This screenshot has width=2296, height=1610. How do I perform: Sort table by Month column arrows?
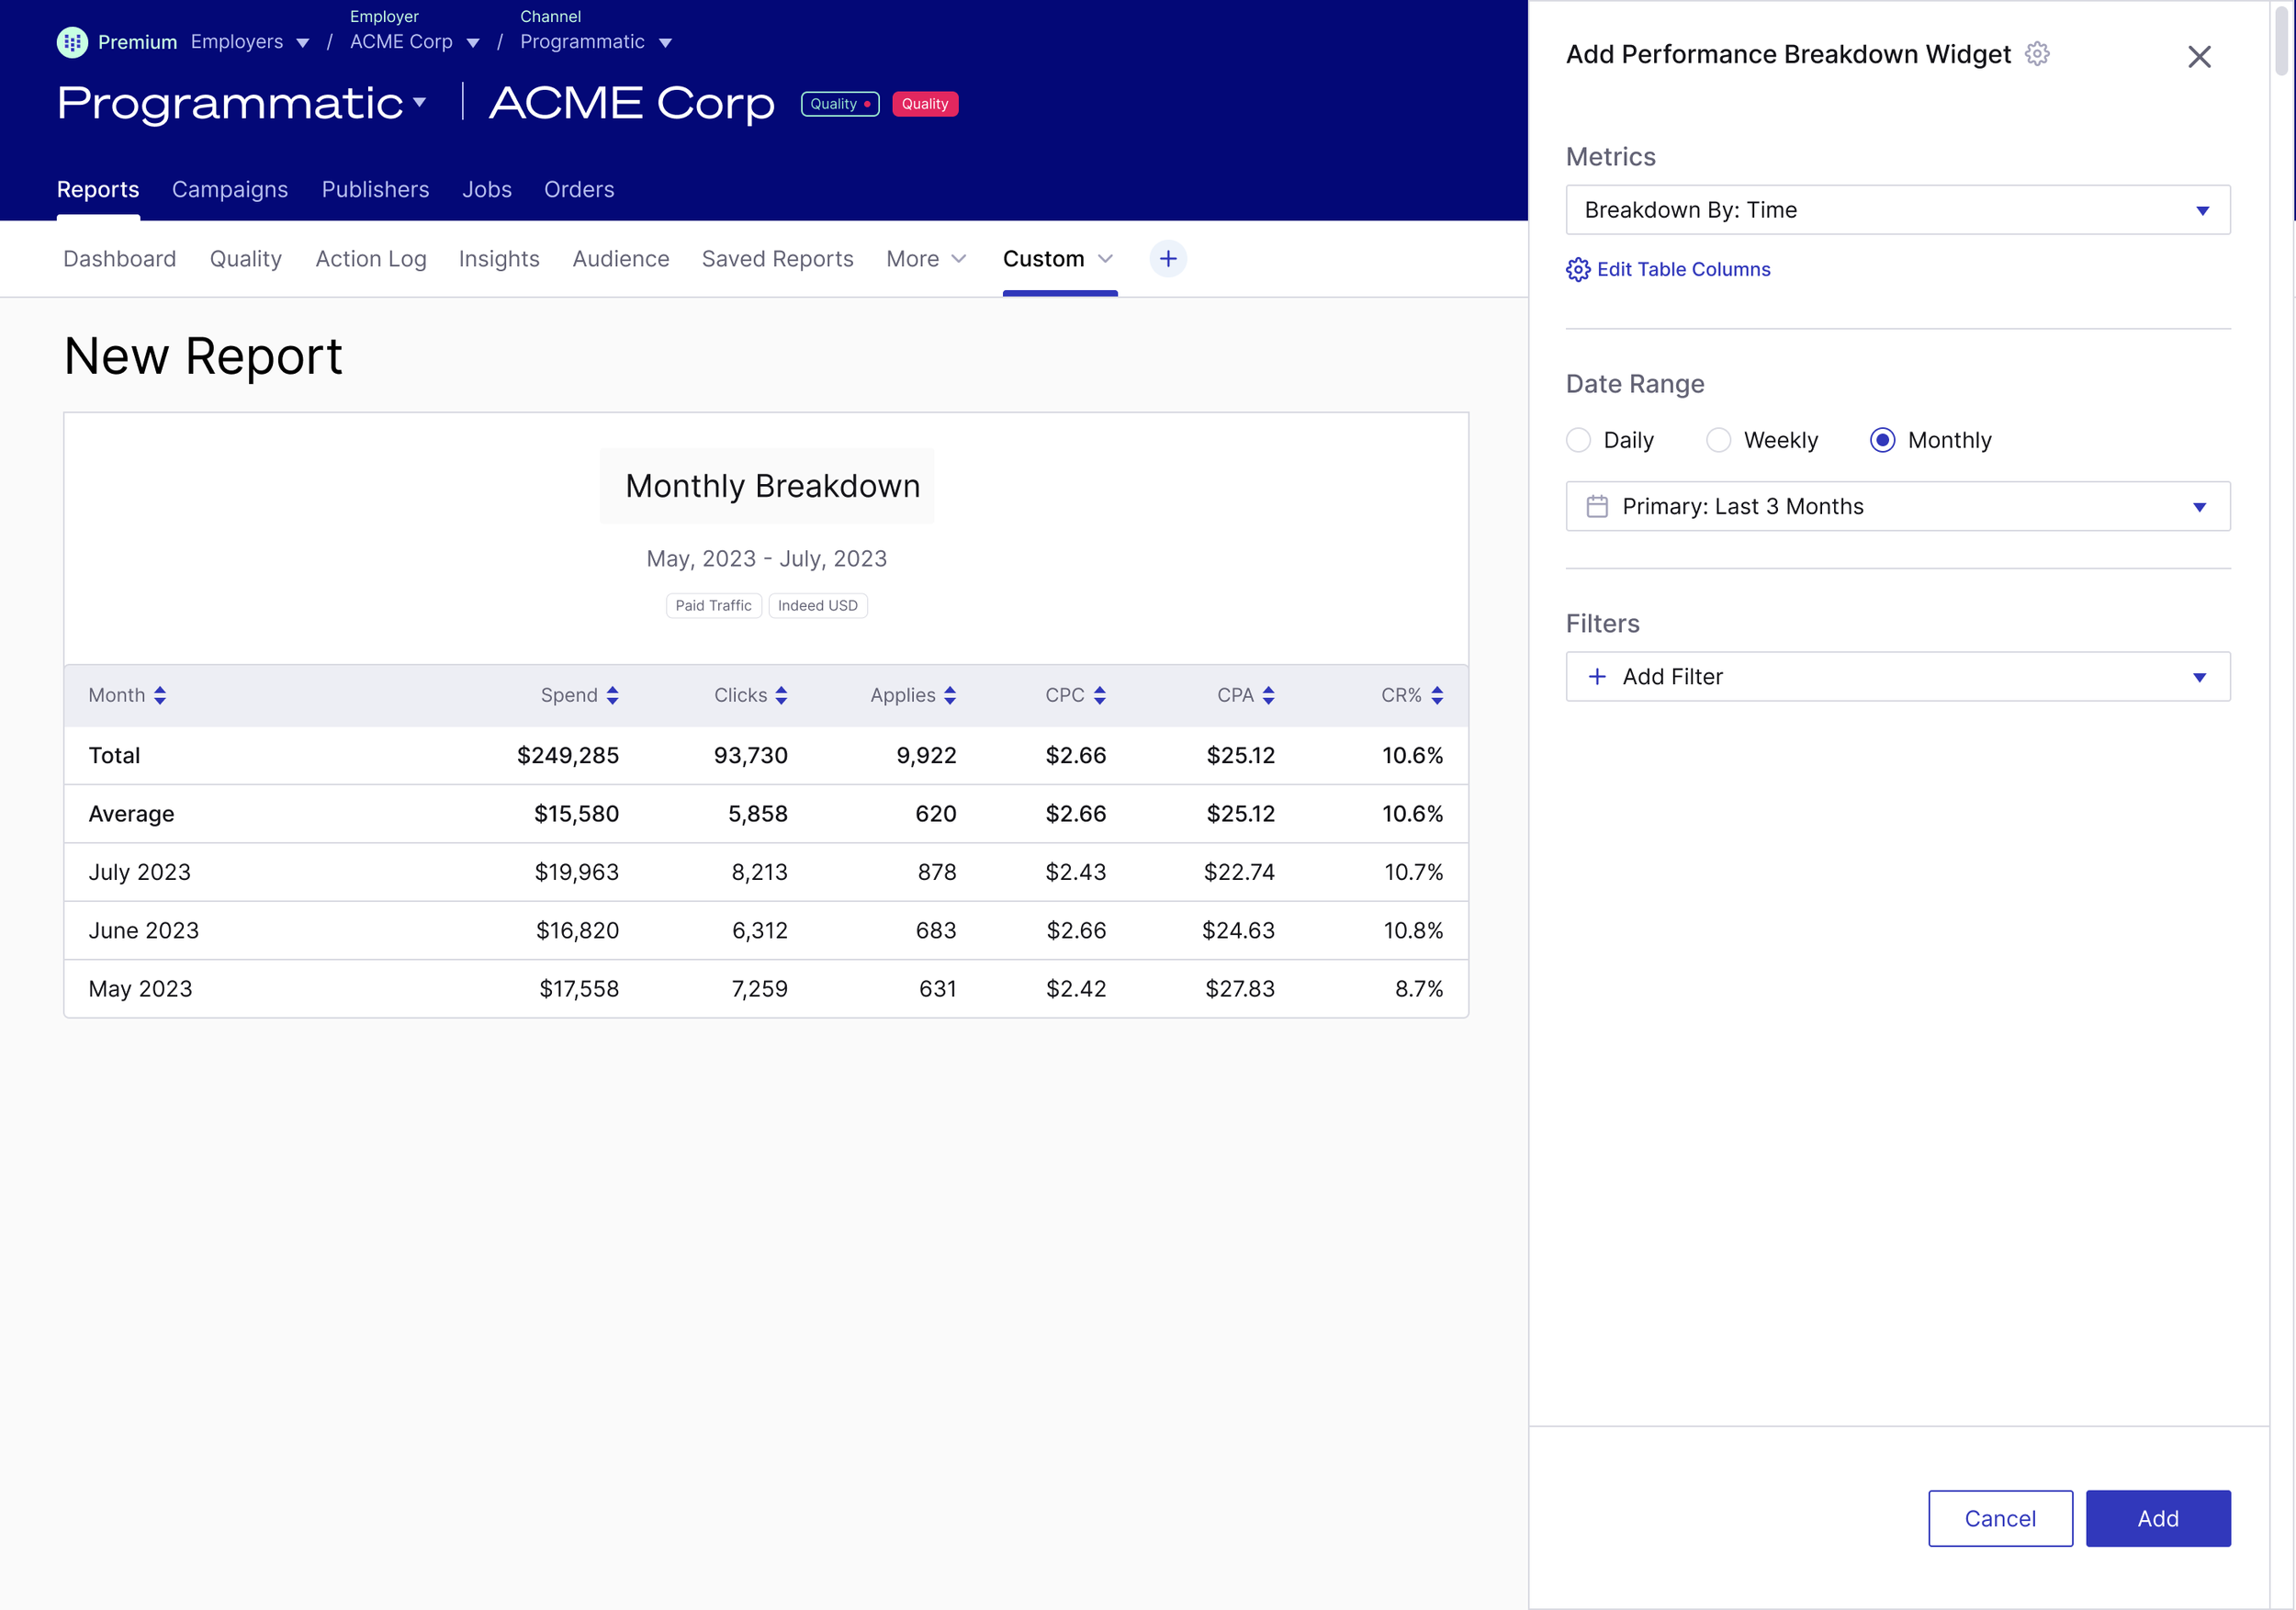(160, 695)
